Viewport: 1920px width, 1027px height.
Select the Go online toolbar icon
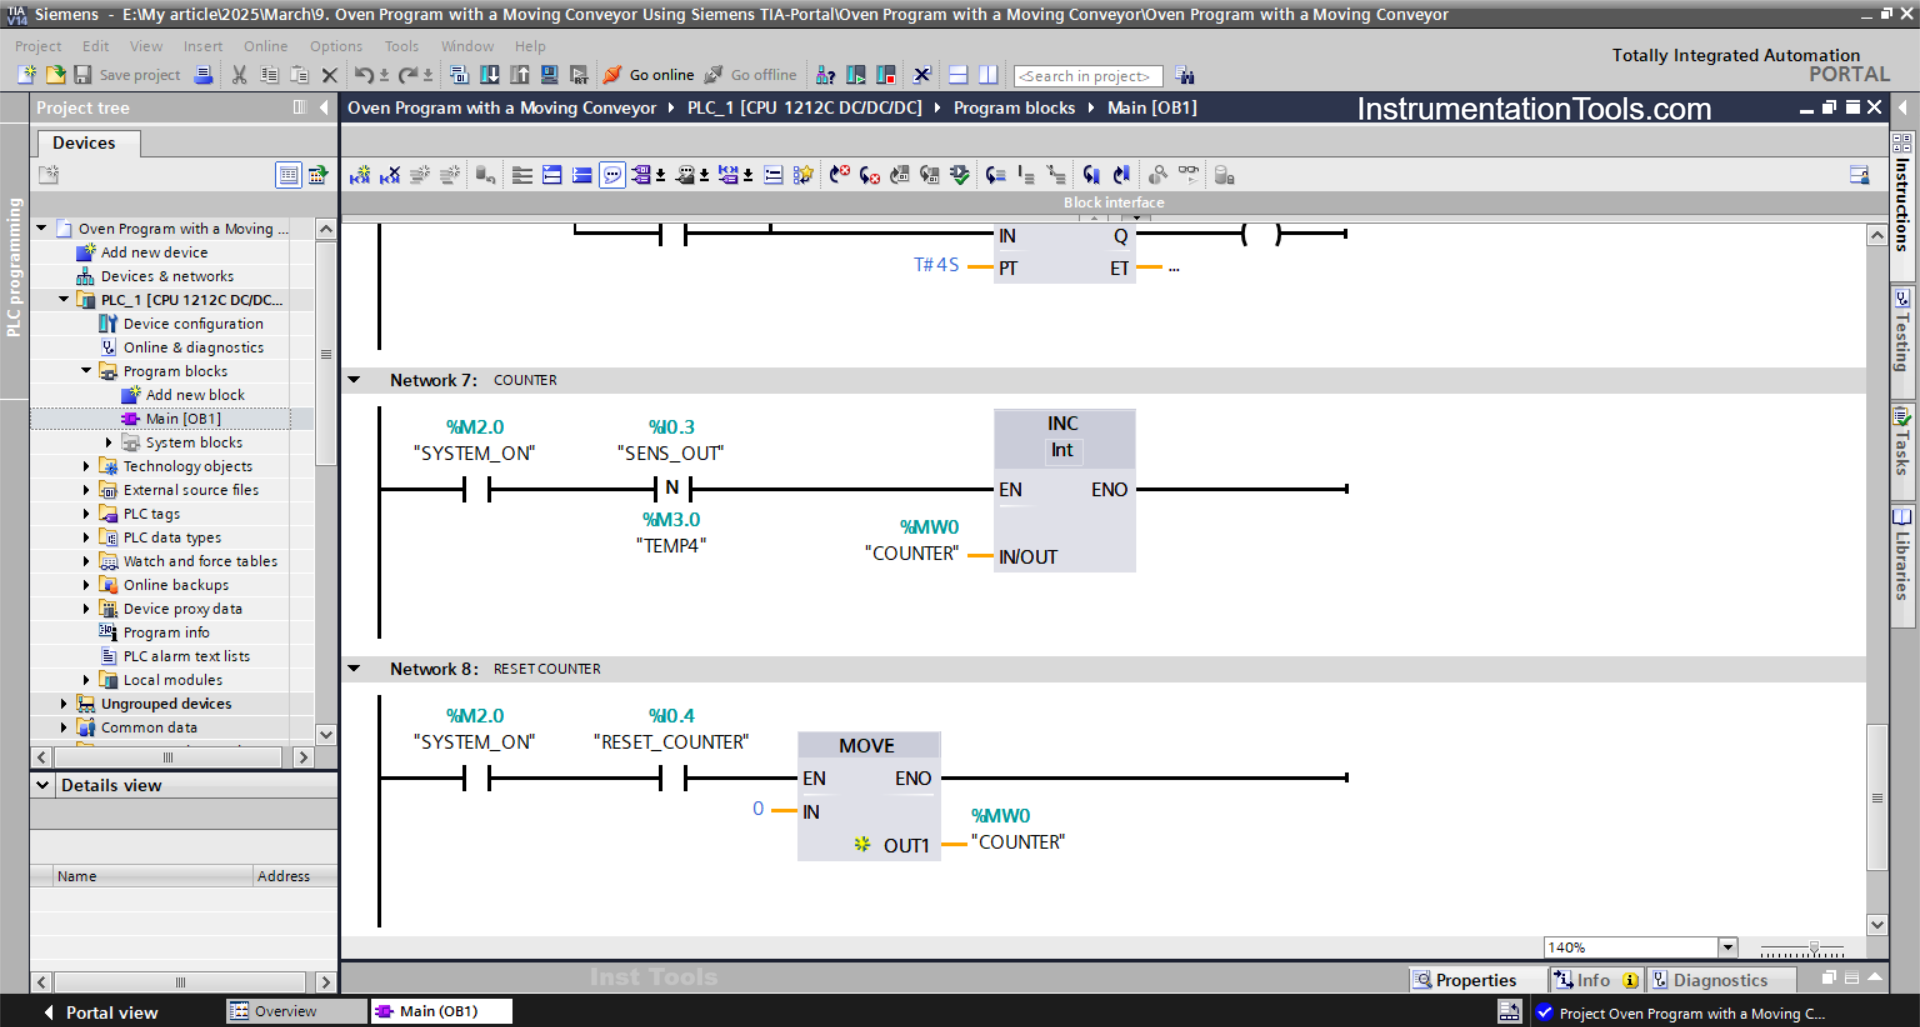pos(648,74)
